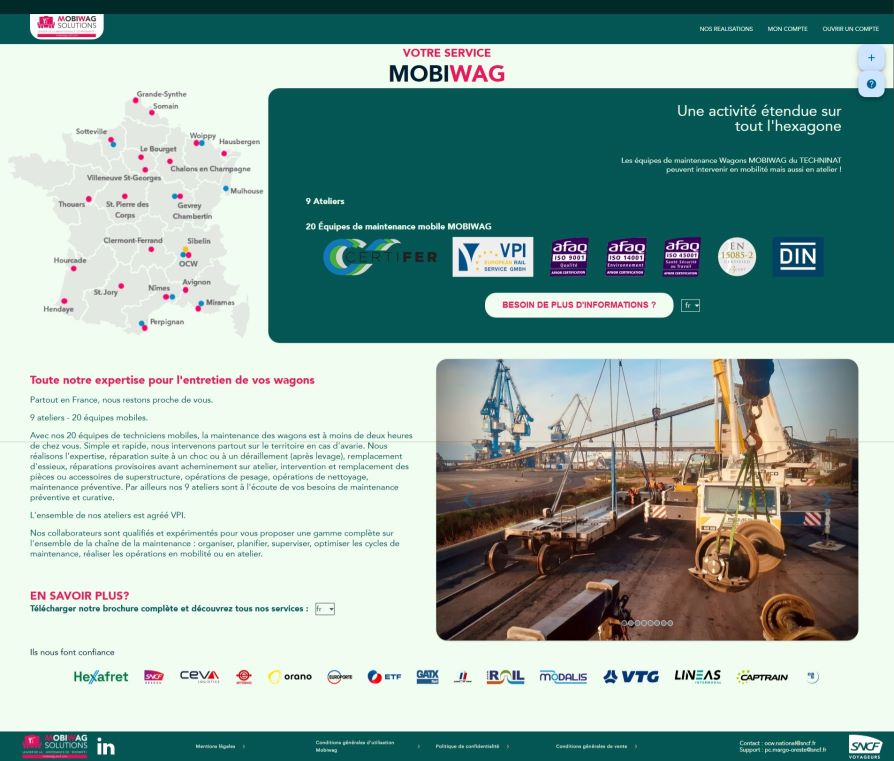Click the VPI European Rail Service logo
The height and width of the screenshot is (761, 894).
(492, 257)
